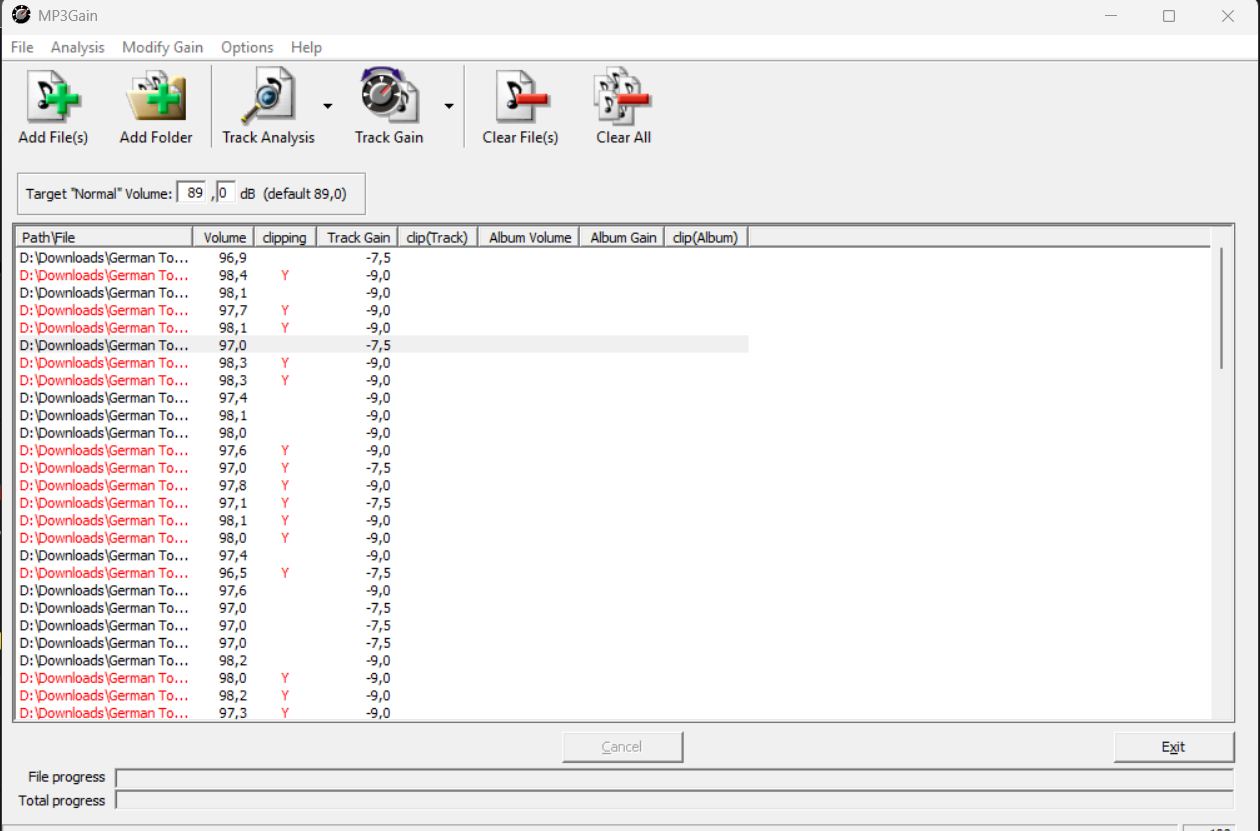
Task: Click the Album Volume column header
Action: pos(529,237)
